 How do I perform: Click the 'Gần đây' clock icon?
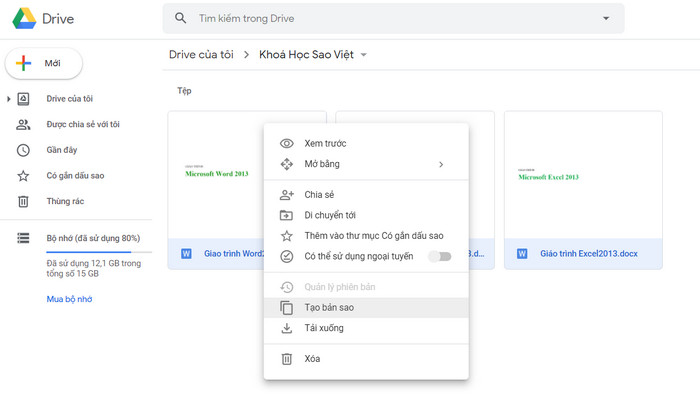pyautogui.click(x=23, y=150)
